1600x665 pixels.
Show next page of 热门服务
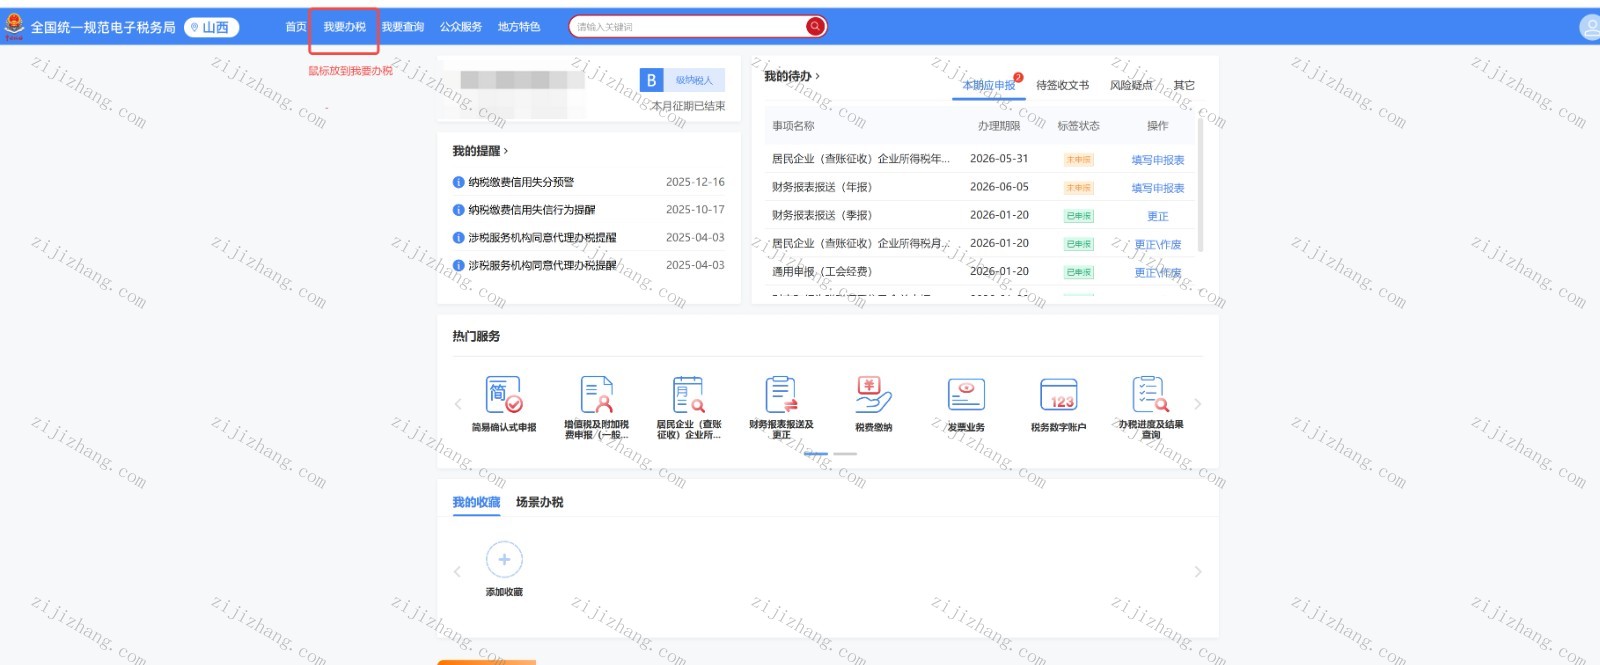point(1197,405)
